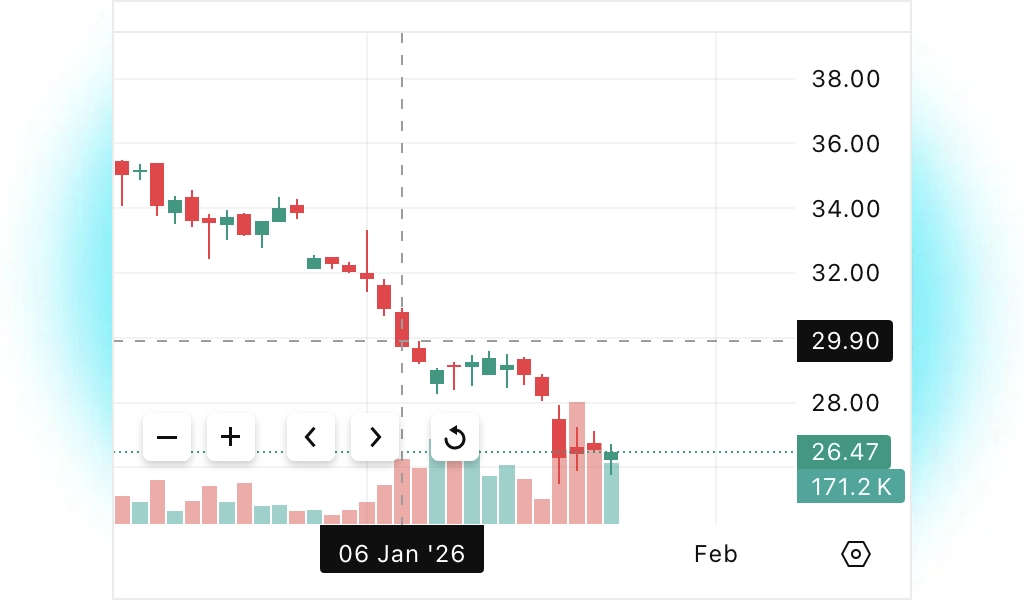Click the 28.00 price axis label
1024x600 pixels.
click(x=846, y=403)
